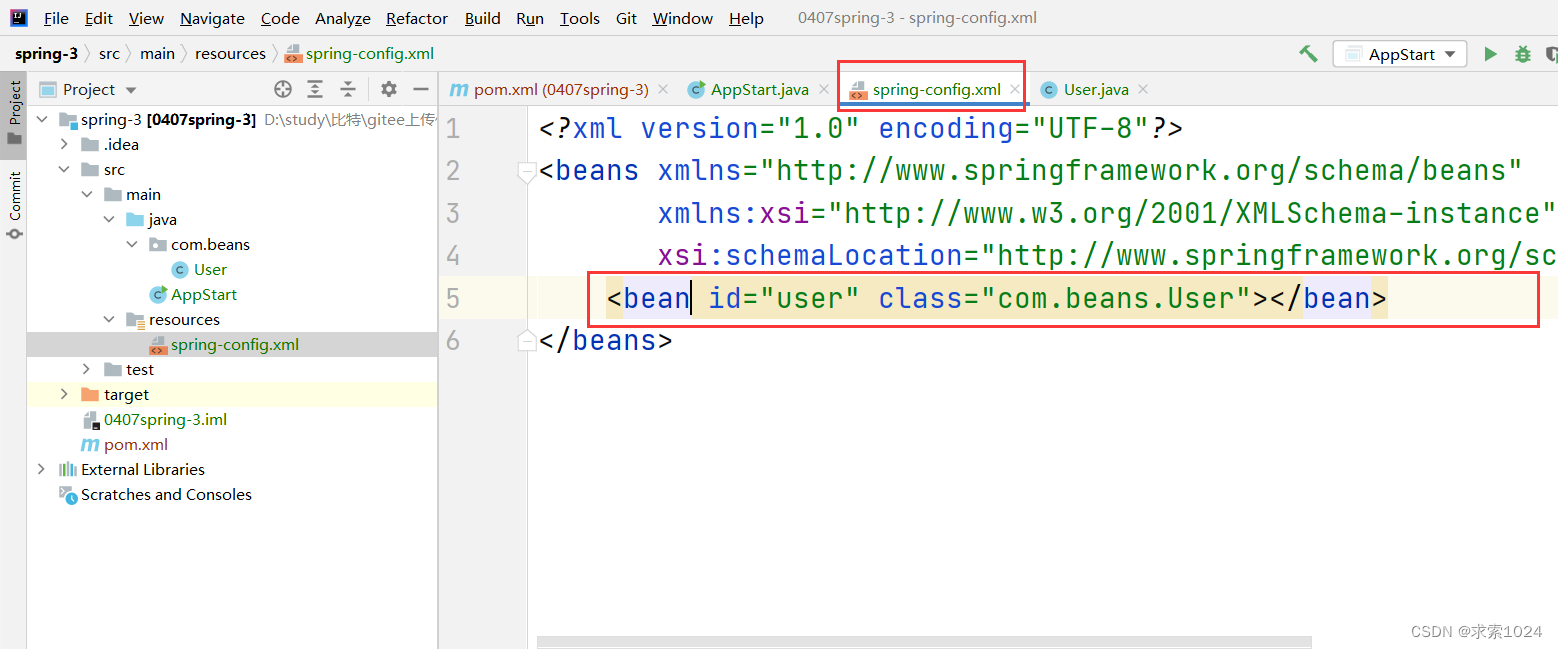Screen dimensions: 1558x649
Task: Click the Build project hammer icon
Action: (1308, 54)
